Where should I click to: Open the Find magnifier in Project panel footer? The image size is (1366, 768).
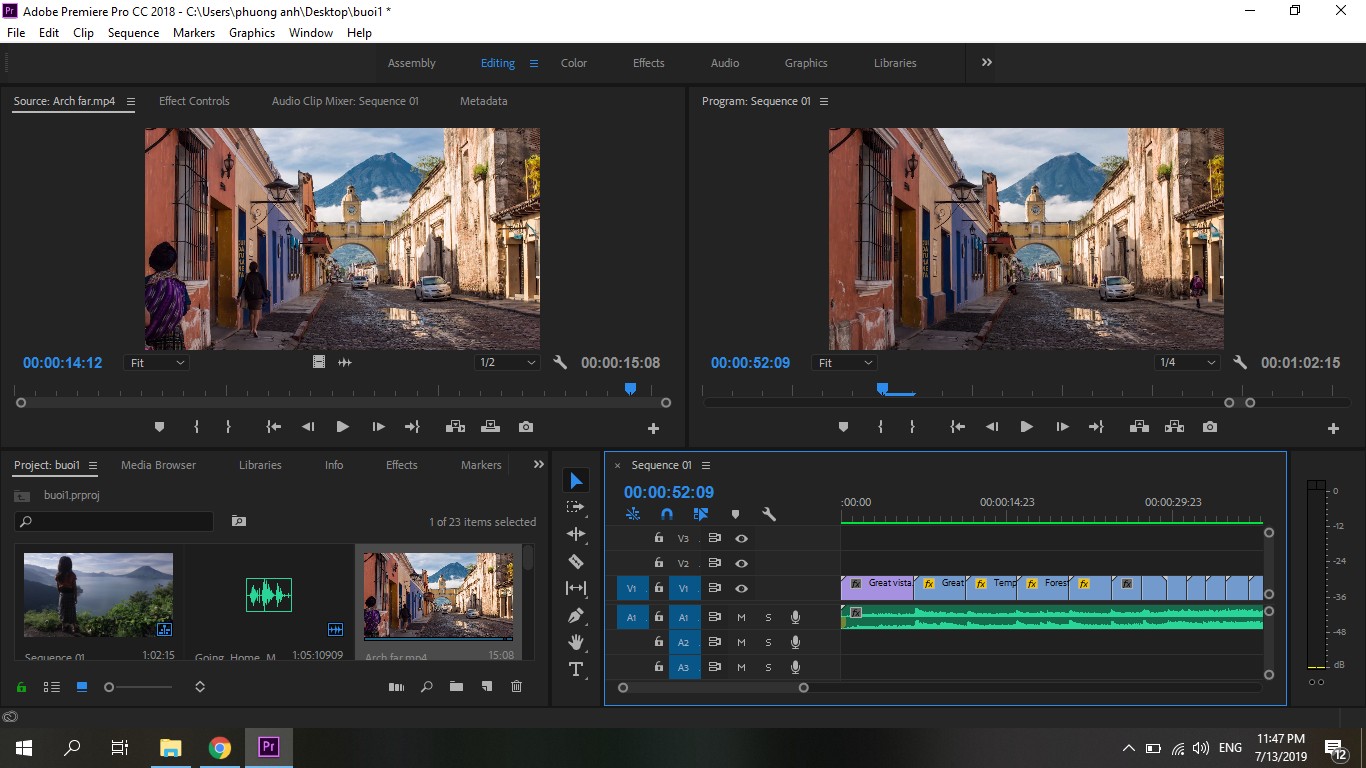[x=427, y=686]
